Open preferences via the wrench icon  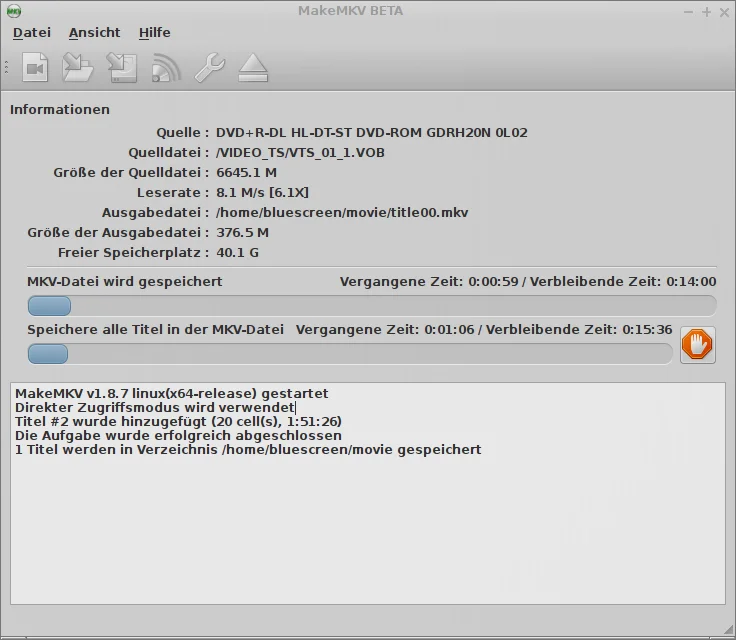coord(209,68)
